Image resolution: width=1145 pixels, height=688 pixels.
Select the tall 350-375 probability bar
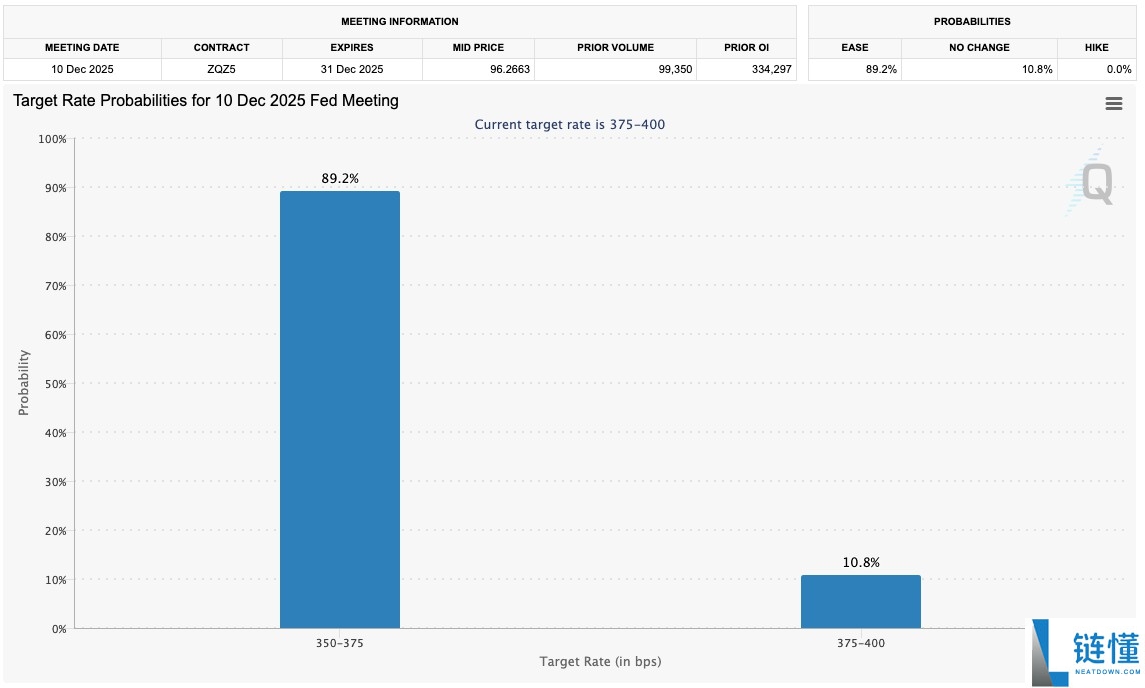[340, 409]
